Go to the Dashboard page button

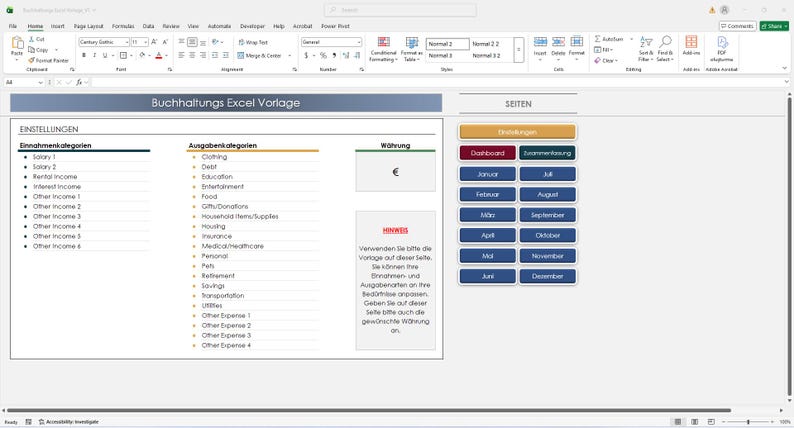coord(488,153)
